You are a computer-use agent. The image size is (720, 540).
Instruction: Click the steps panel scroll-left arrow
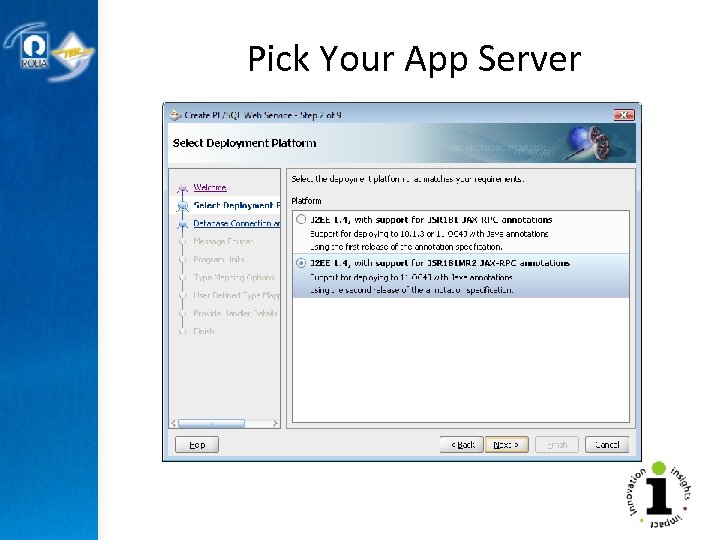[x=174, y=423]
